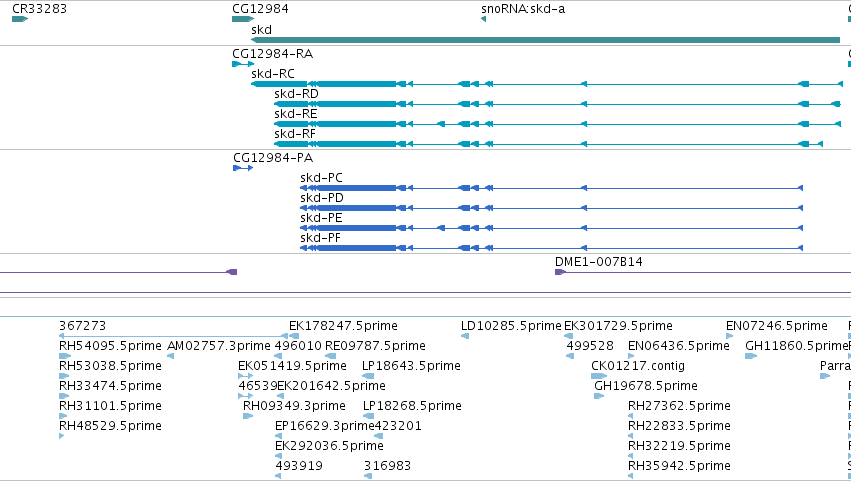Select the CG12984-PA protein label
The width and height of the screenshot is (851, 481).
(x=273, y=158)
